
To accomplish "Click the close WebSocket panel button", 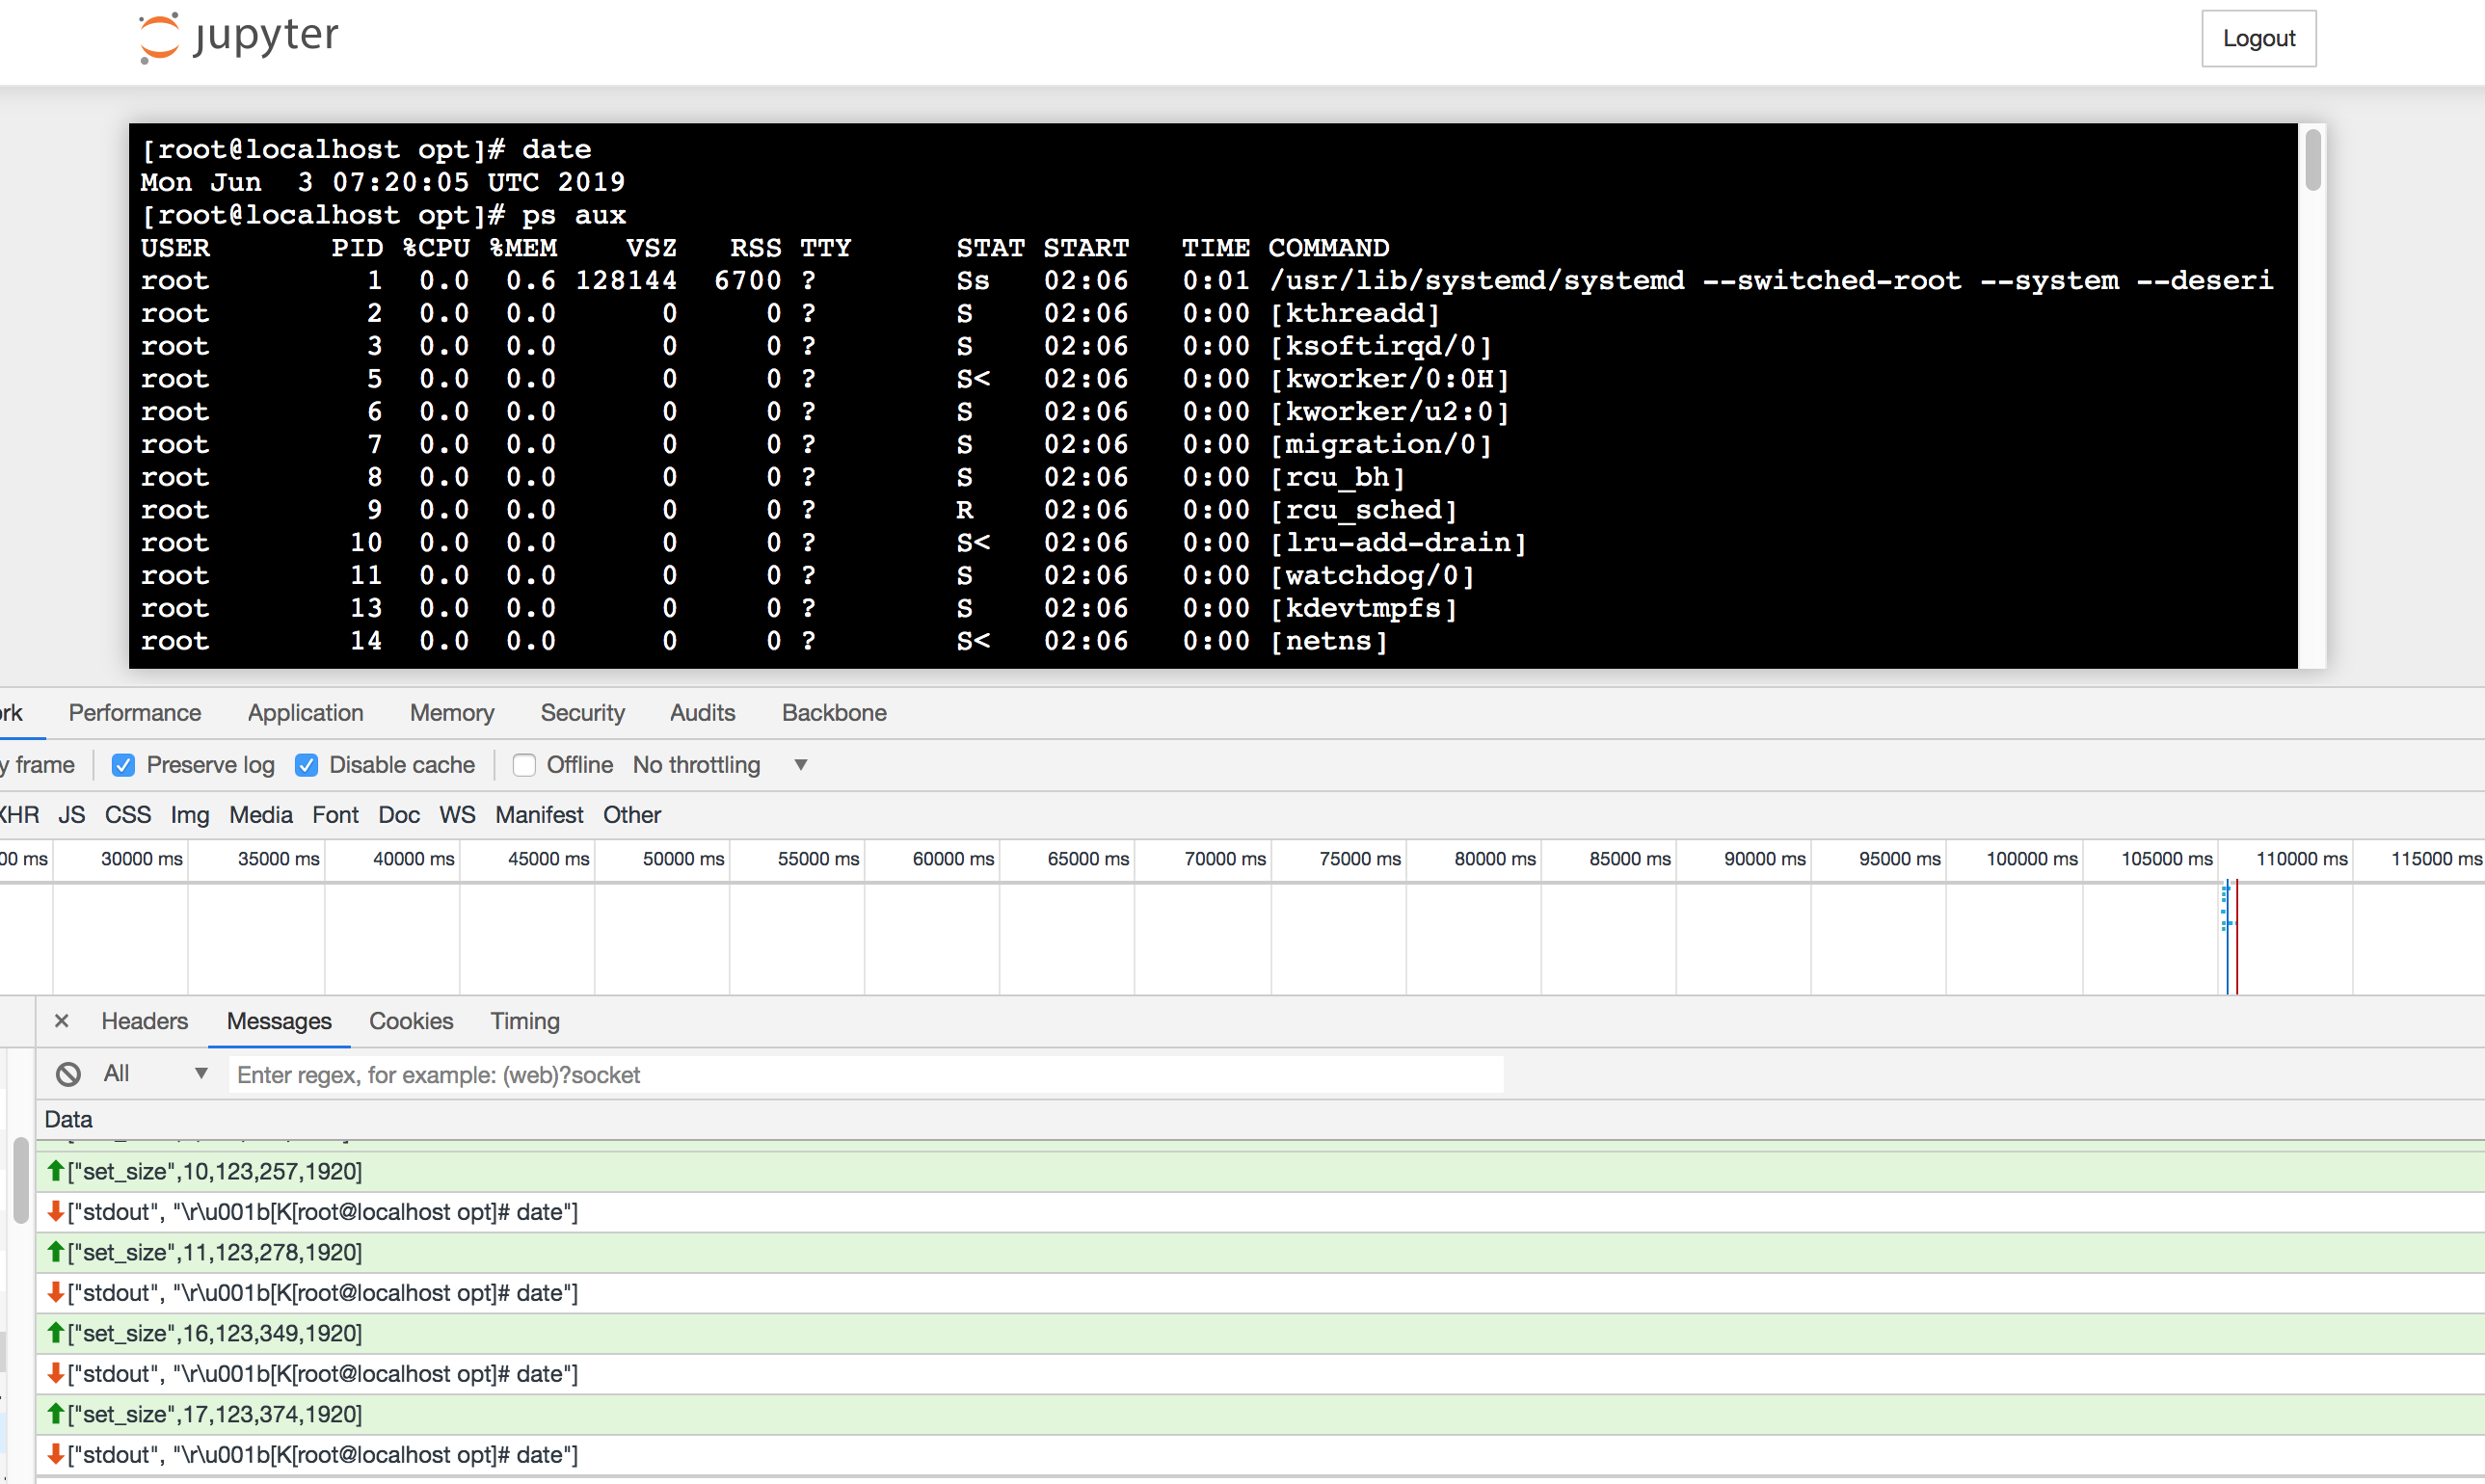I will [x=62, y=1020].
